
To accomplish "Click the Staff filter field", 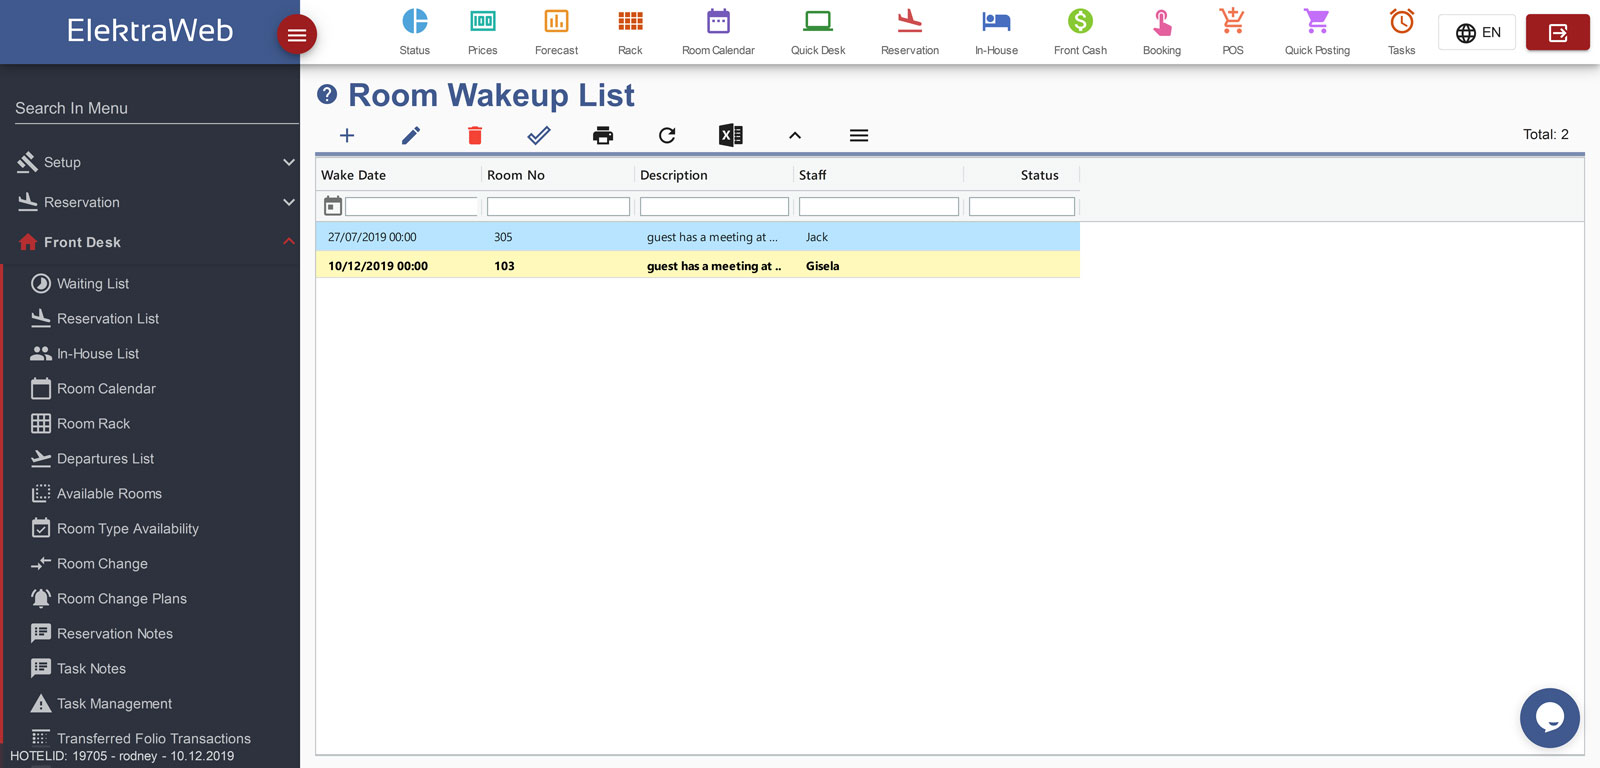I will (x=879, y=207).
